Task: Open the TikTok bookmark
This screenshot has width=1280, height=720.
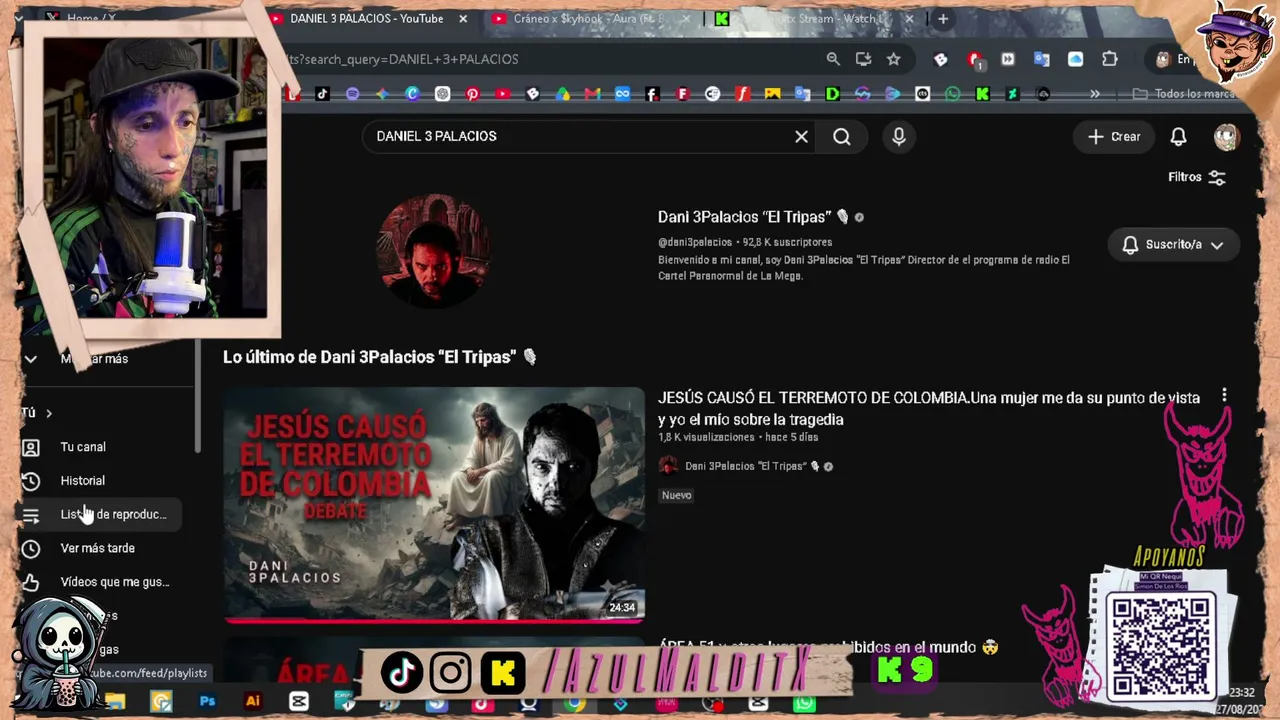Action: (322, 94)
